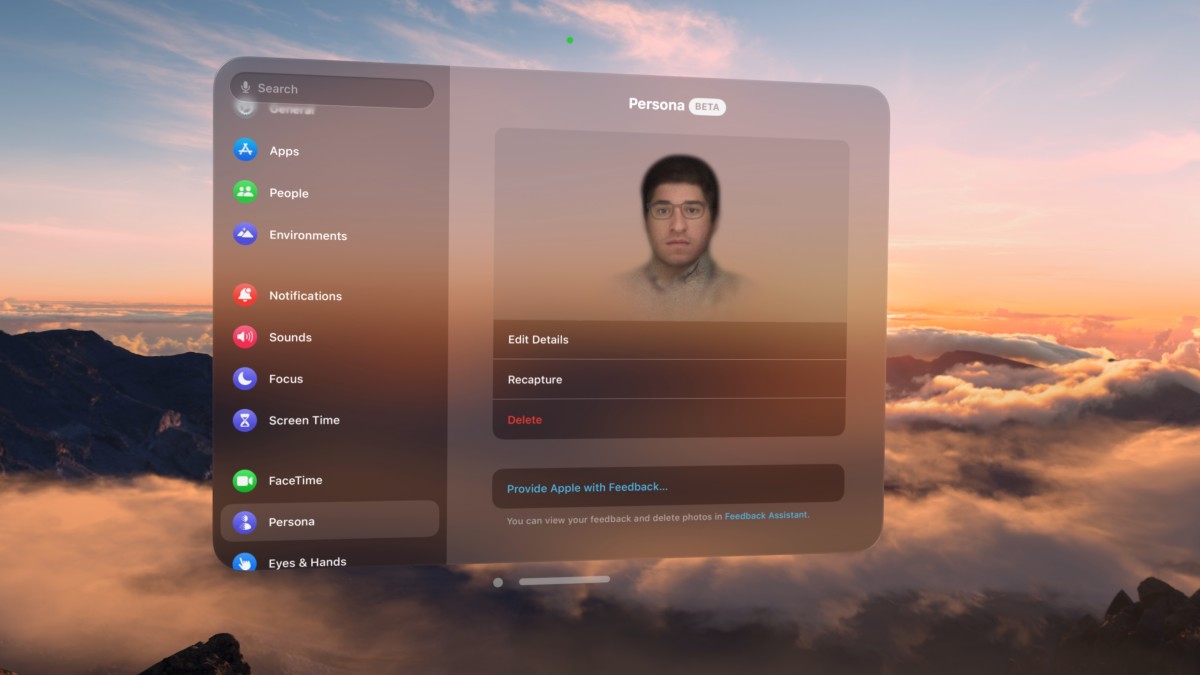1200x675 pixels.
Task: Open the Feedback Assistant link
Action: (x=766, y=516)
